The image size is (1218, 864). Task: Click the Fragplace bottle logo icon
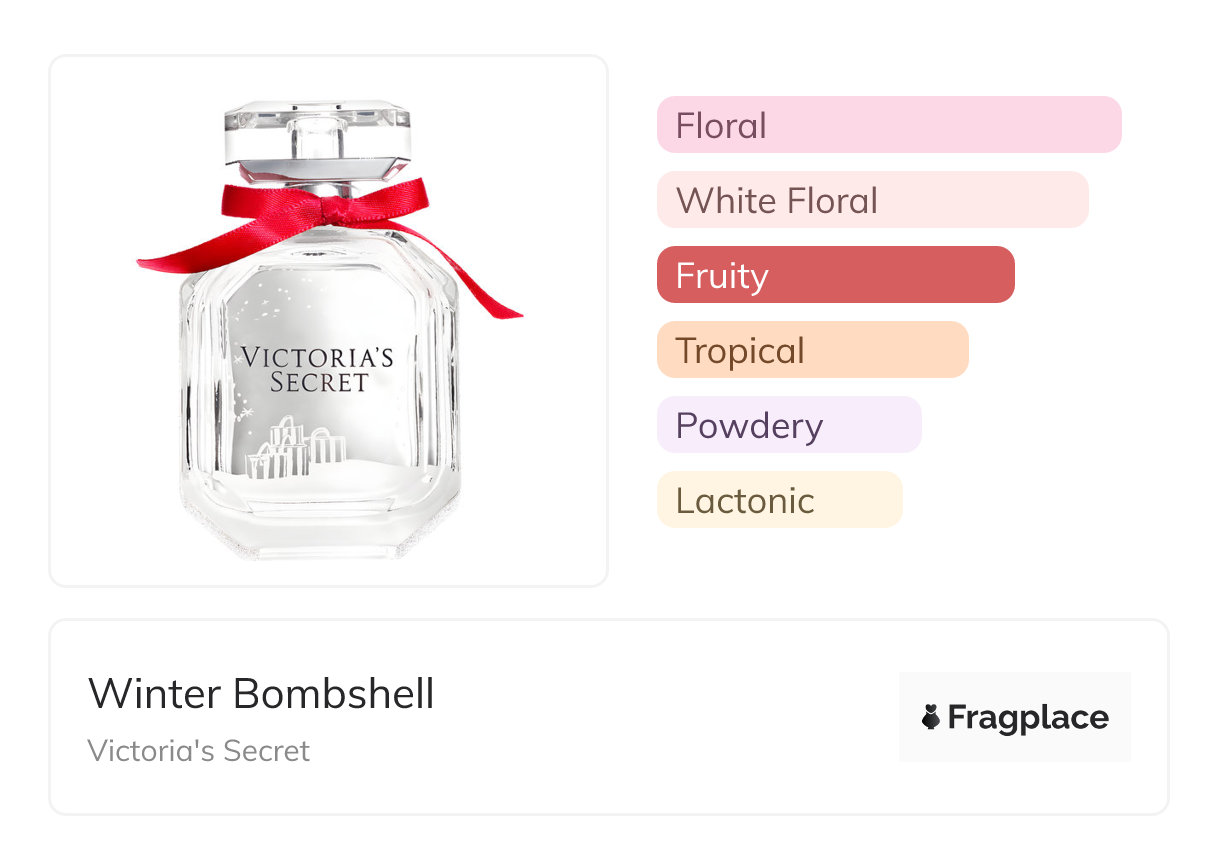pyautogui.click(x=931, y=717)
